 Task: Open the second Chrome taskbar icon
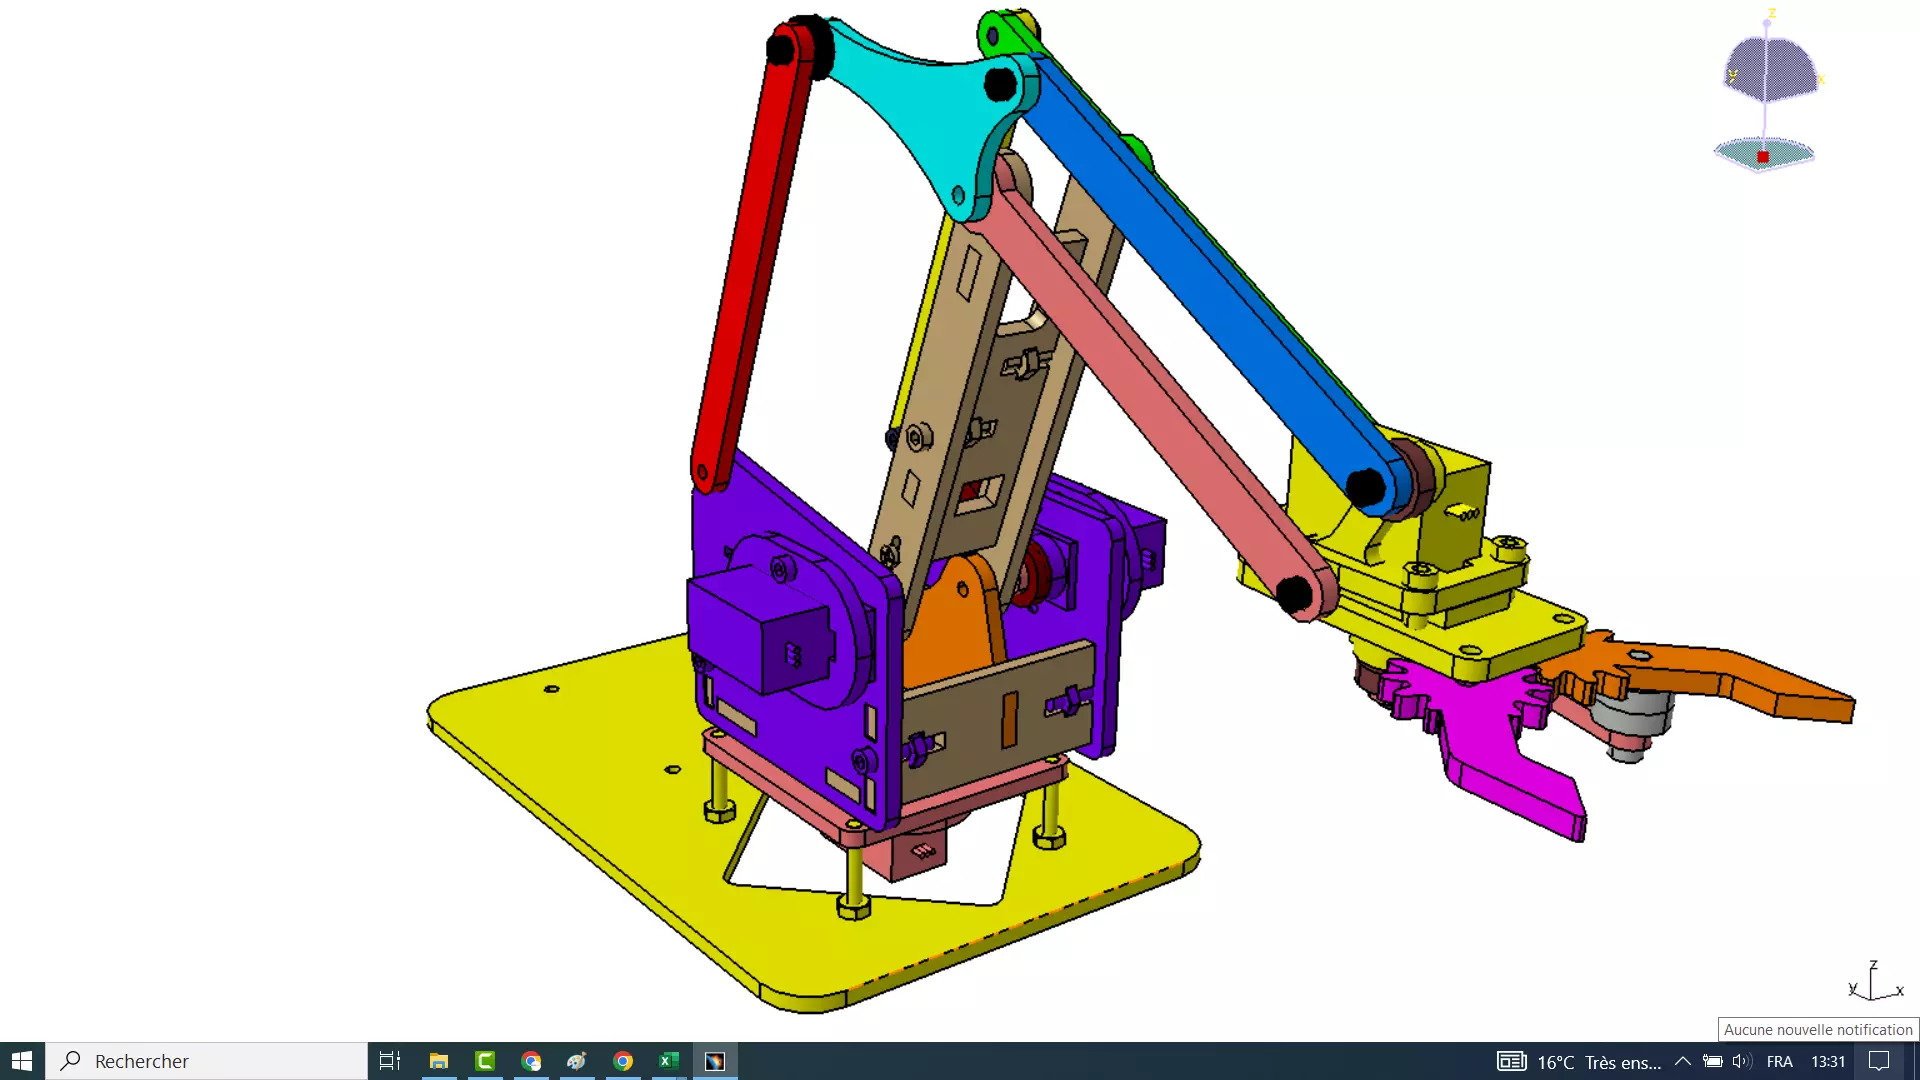(x=623, y=1061)
